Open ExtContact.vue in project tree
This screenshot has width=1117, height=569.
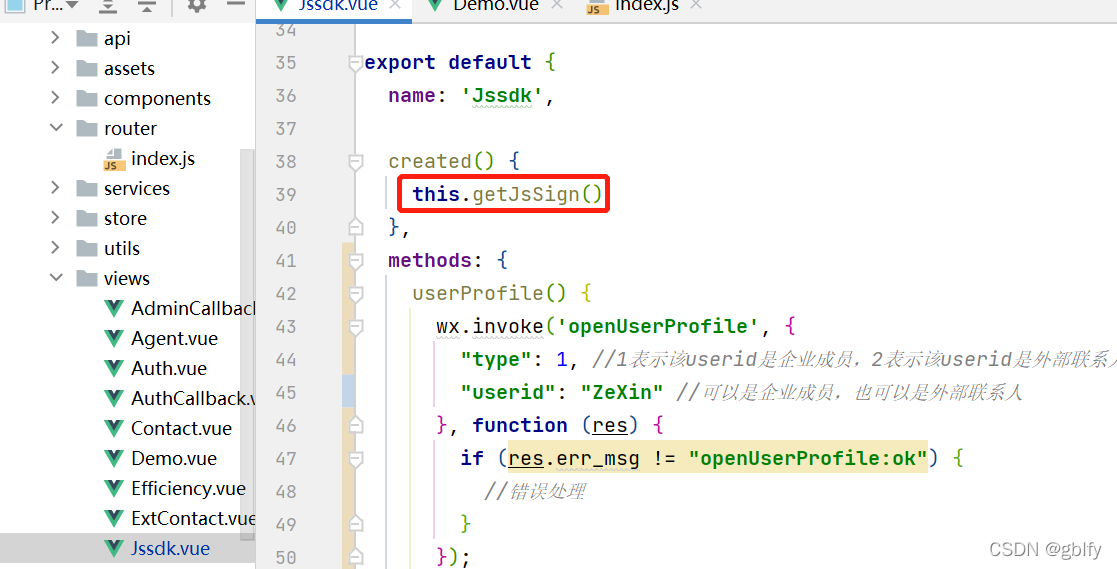click(193, 518)
